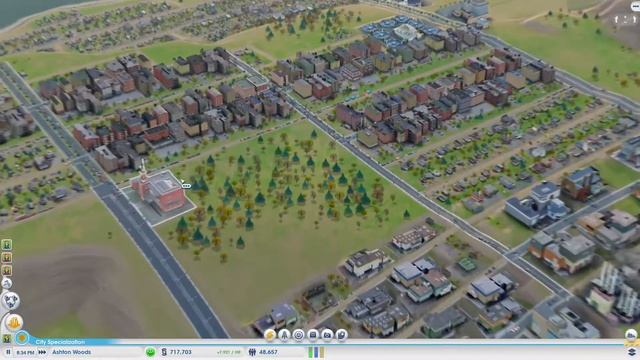Click the triple-arrow fast-forward speed button
Image resolution: width=640 pixels, height=360 pixels.
pyautogui.click(x=42, y=352)
